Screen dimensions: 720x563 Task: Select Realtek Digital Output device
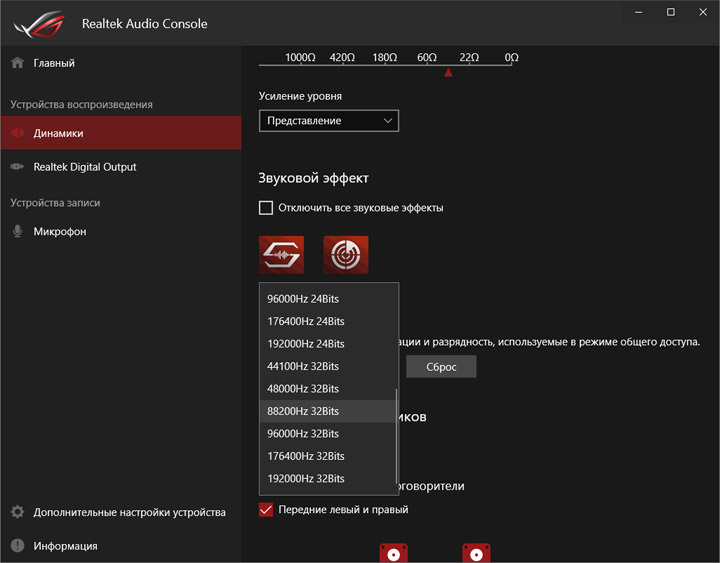(121, 167)
